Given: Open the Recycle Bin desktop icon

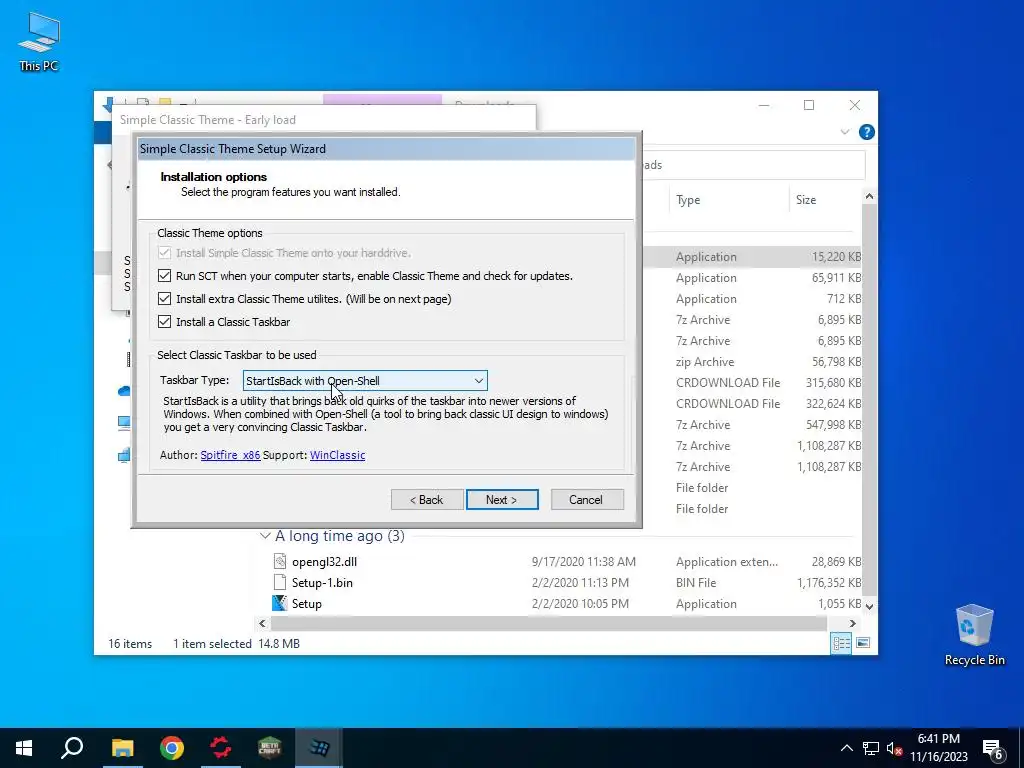Looking at the screenshot, I should pyautogui.click(x=974, y=635).
